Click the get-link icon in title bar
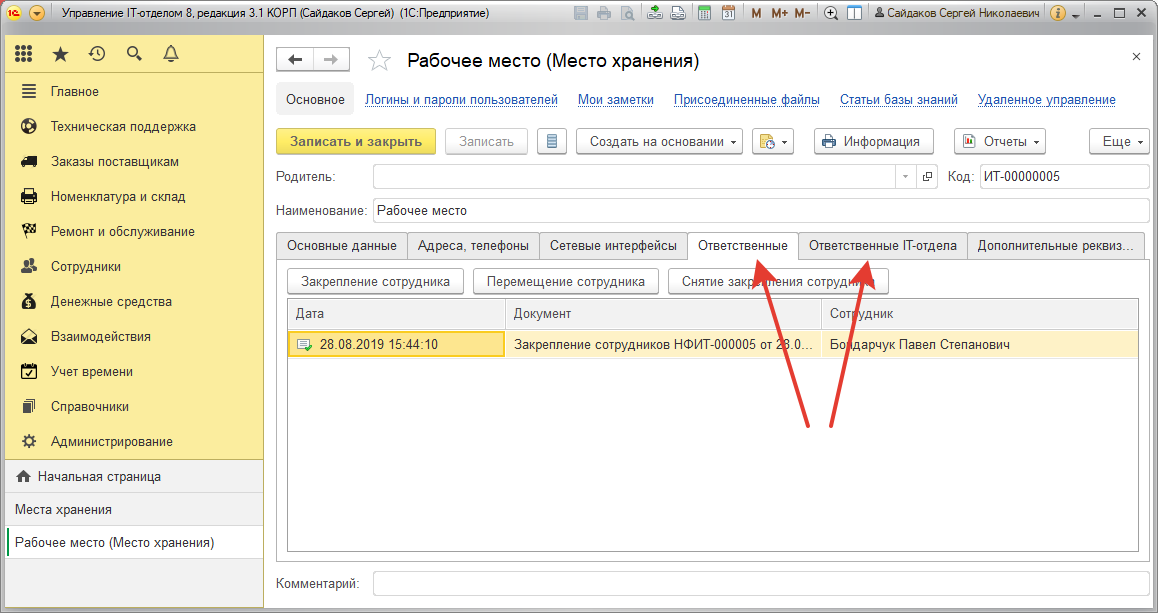This screenshot has height=613, width=1158. 654,13
